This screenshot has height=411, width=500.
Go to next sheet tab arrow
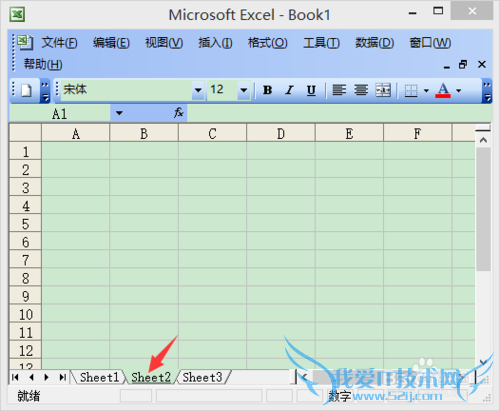[46, 377]
